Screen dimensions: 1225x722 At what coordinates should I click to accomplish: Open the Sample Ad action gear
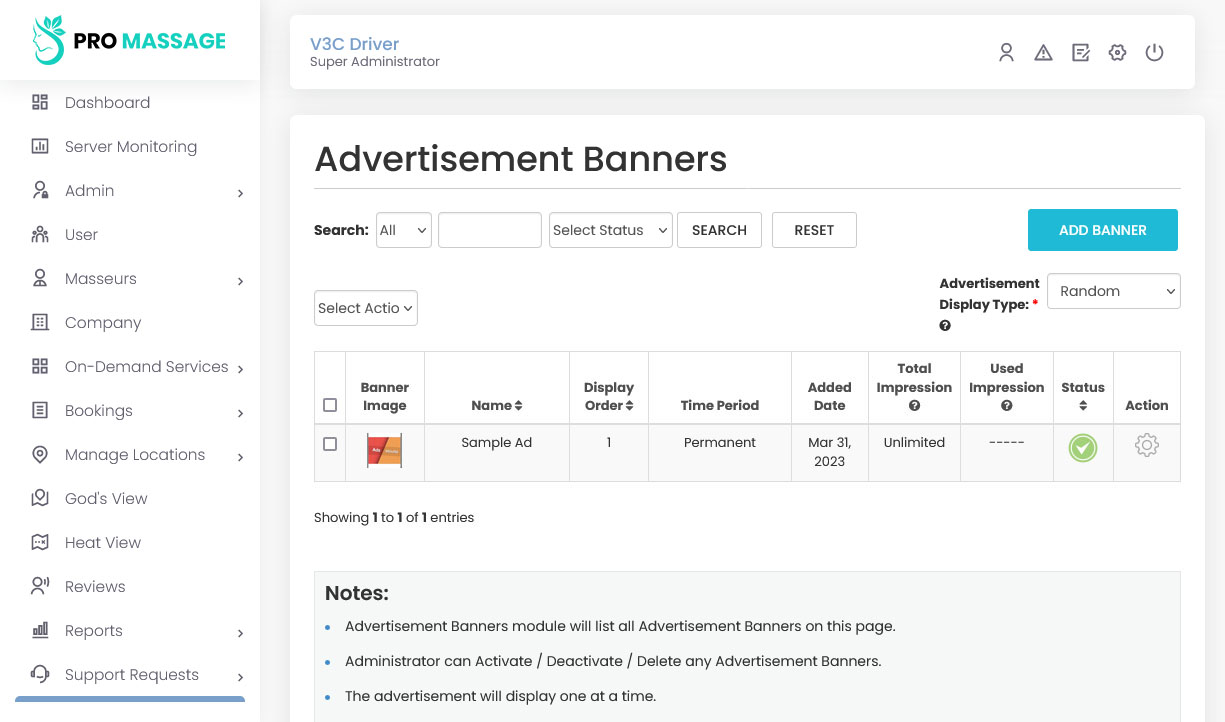coord(1146,446)
